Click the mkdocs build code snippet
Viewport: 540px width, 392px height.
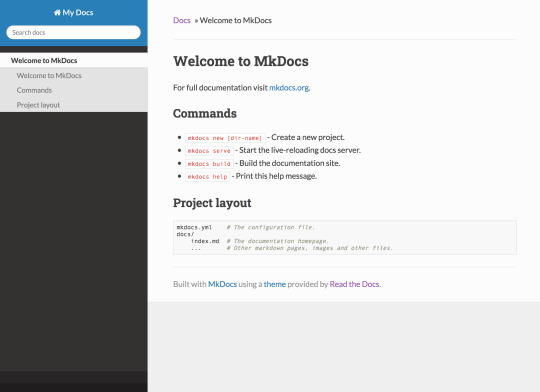(x=209, y=164)
